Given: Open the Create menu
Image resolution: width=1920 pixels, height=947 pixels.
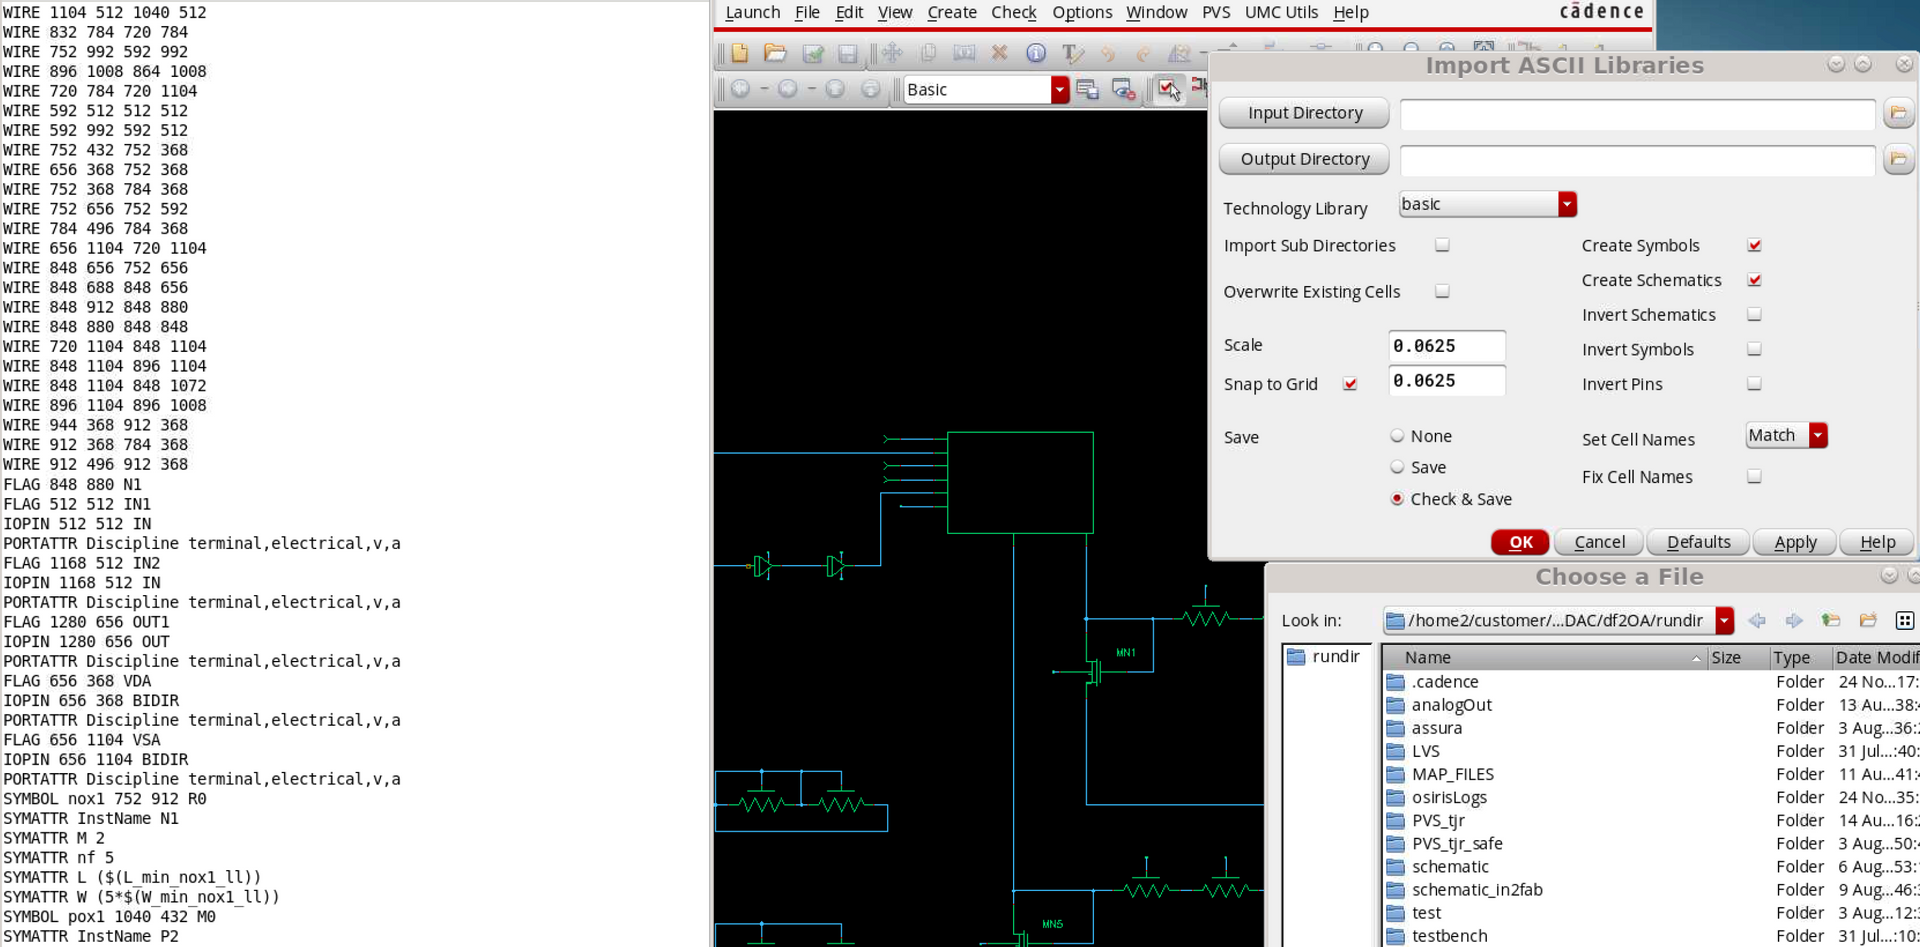Looking at the screenshot, I should pos(952,12).
